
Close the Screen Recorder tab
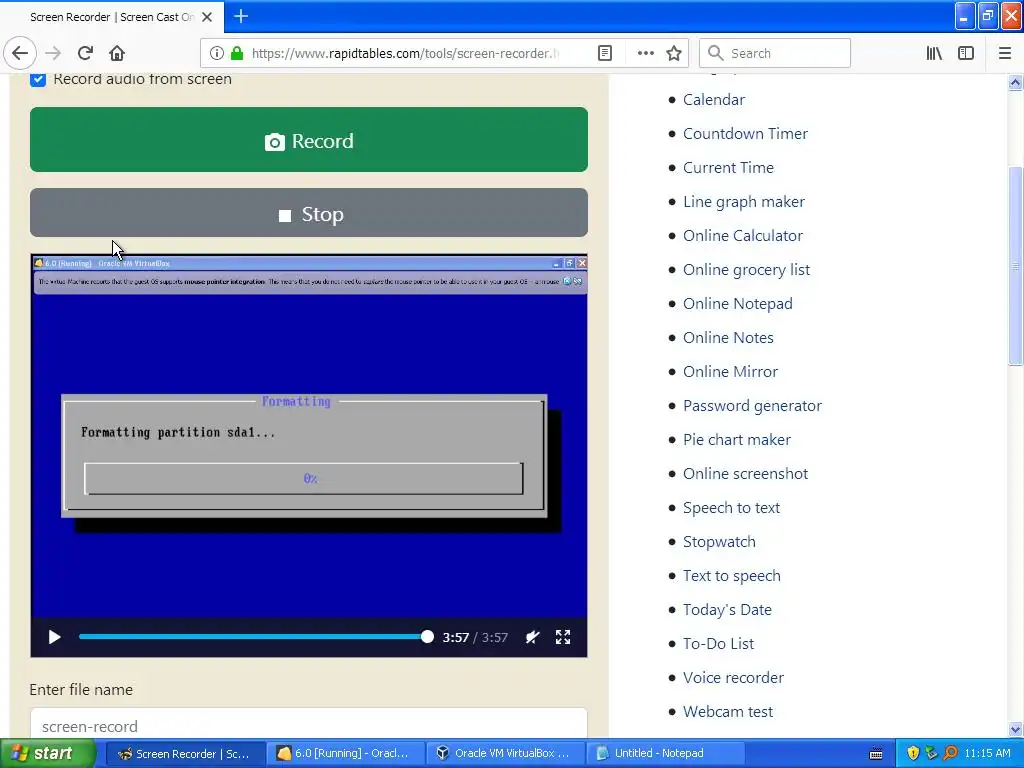(x=207, y=17)
